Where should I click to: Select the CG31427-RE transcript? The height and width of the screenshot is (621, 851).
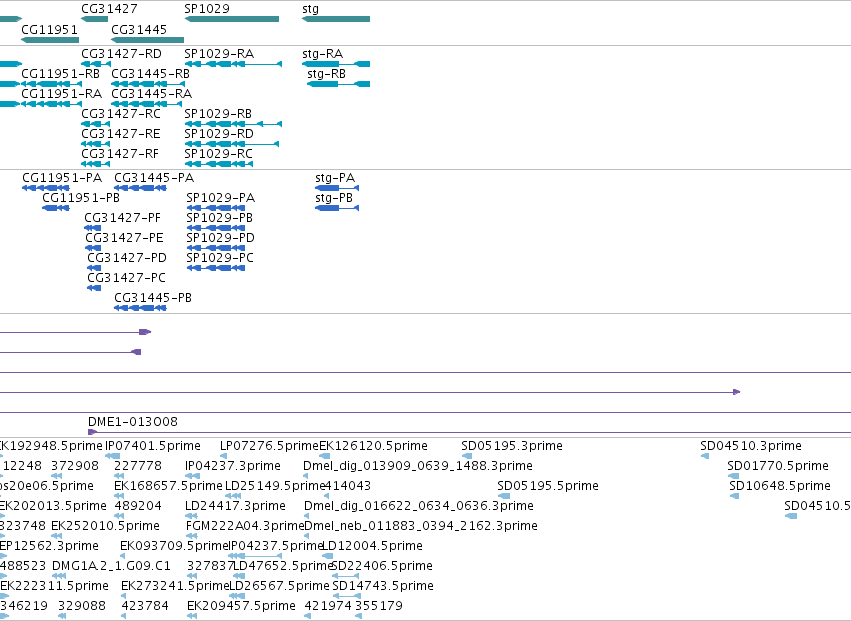120,134
